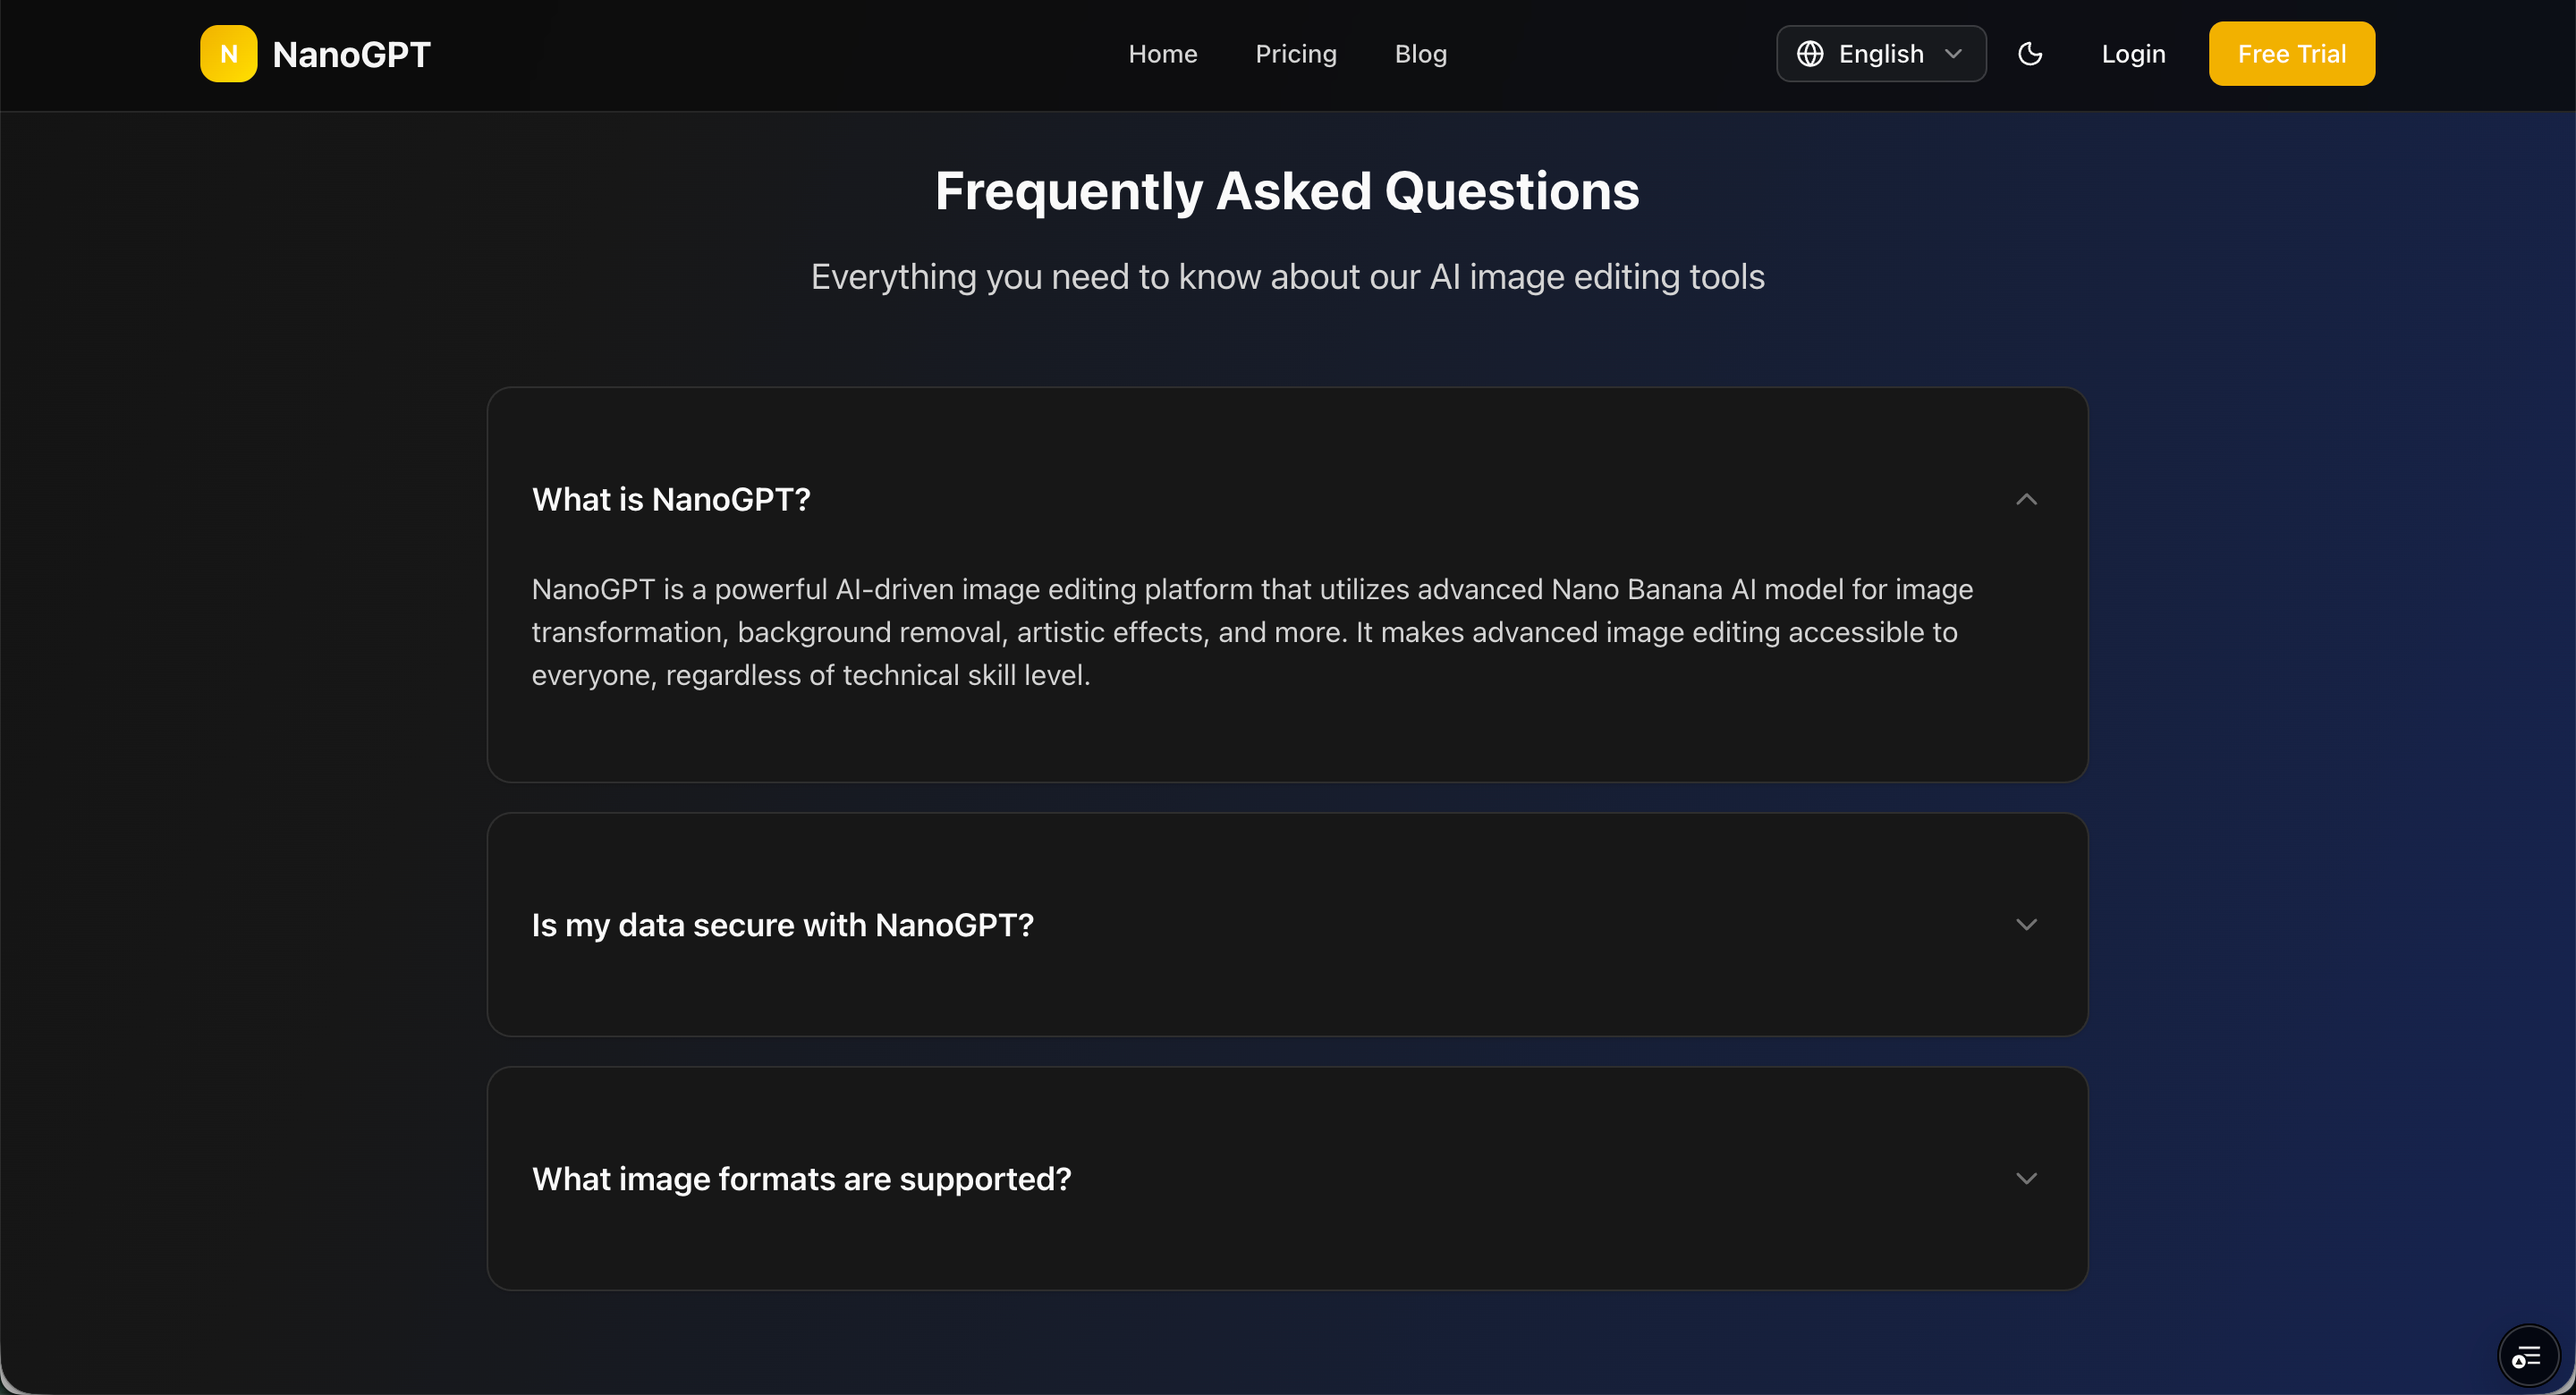Click the "What image formats are supported?" question text
Viewport: 2576px width, 1395px height.
pos(801,1178)
